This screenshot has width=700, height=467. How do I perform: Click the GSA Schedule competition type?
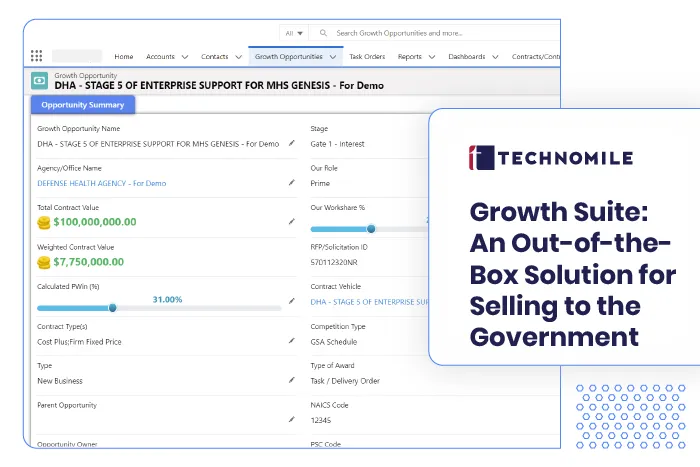point(333,342)
